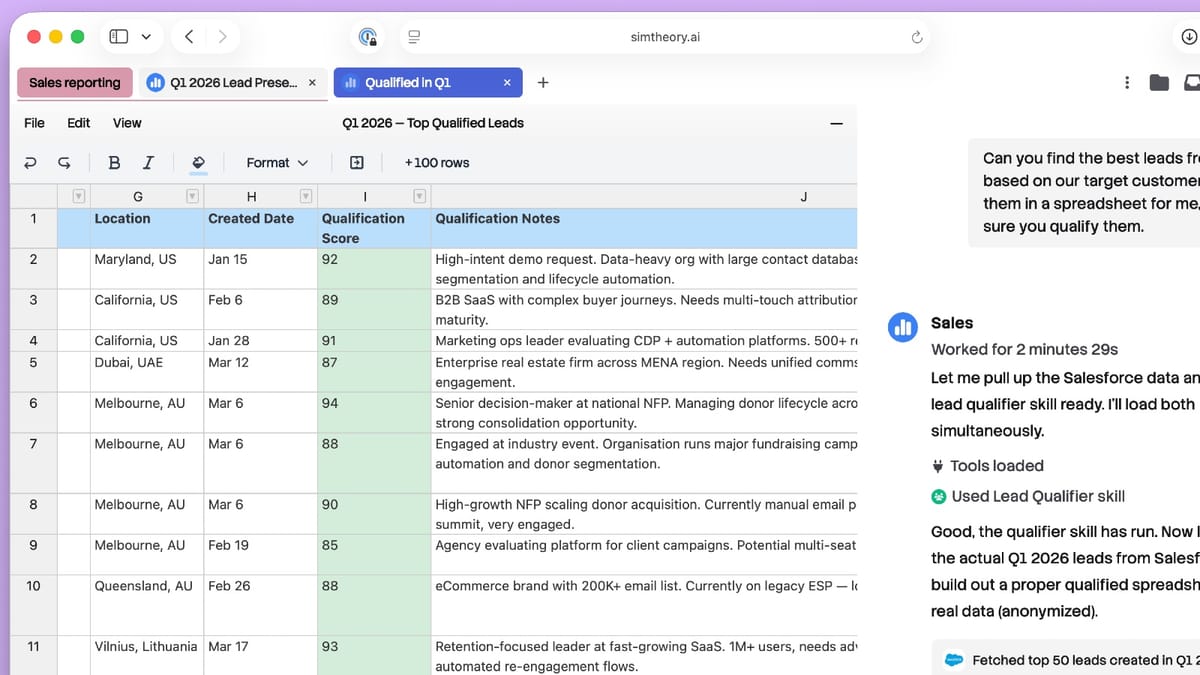Toggle italic formatting

148,163
